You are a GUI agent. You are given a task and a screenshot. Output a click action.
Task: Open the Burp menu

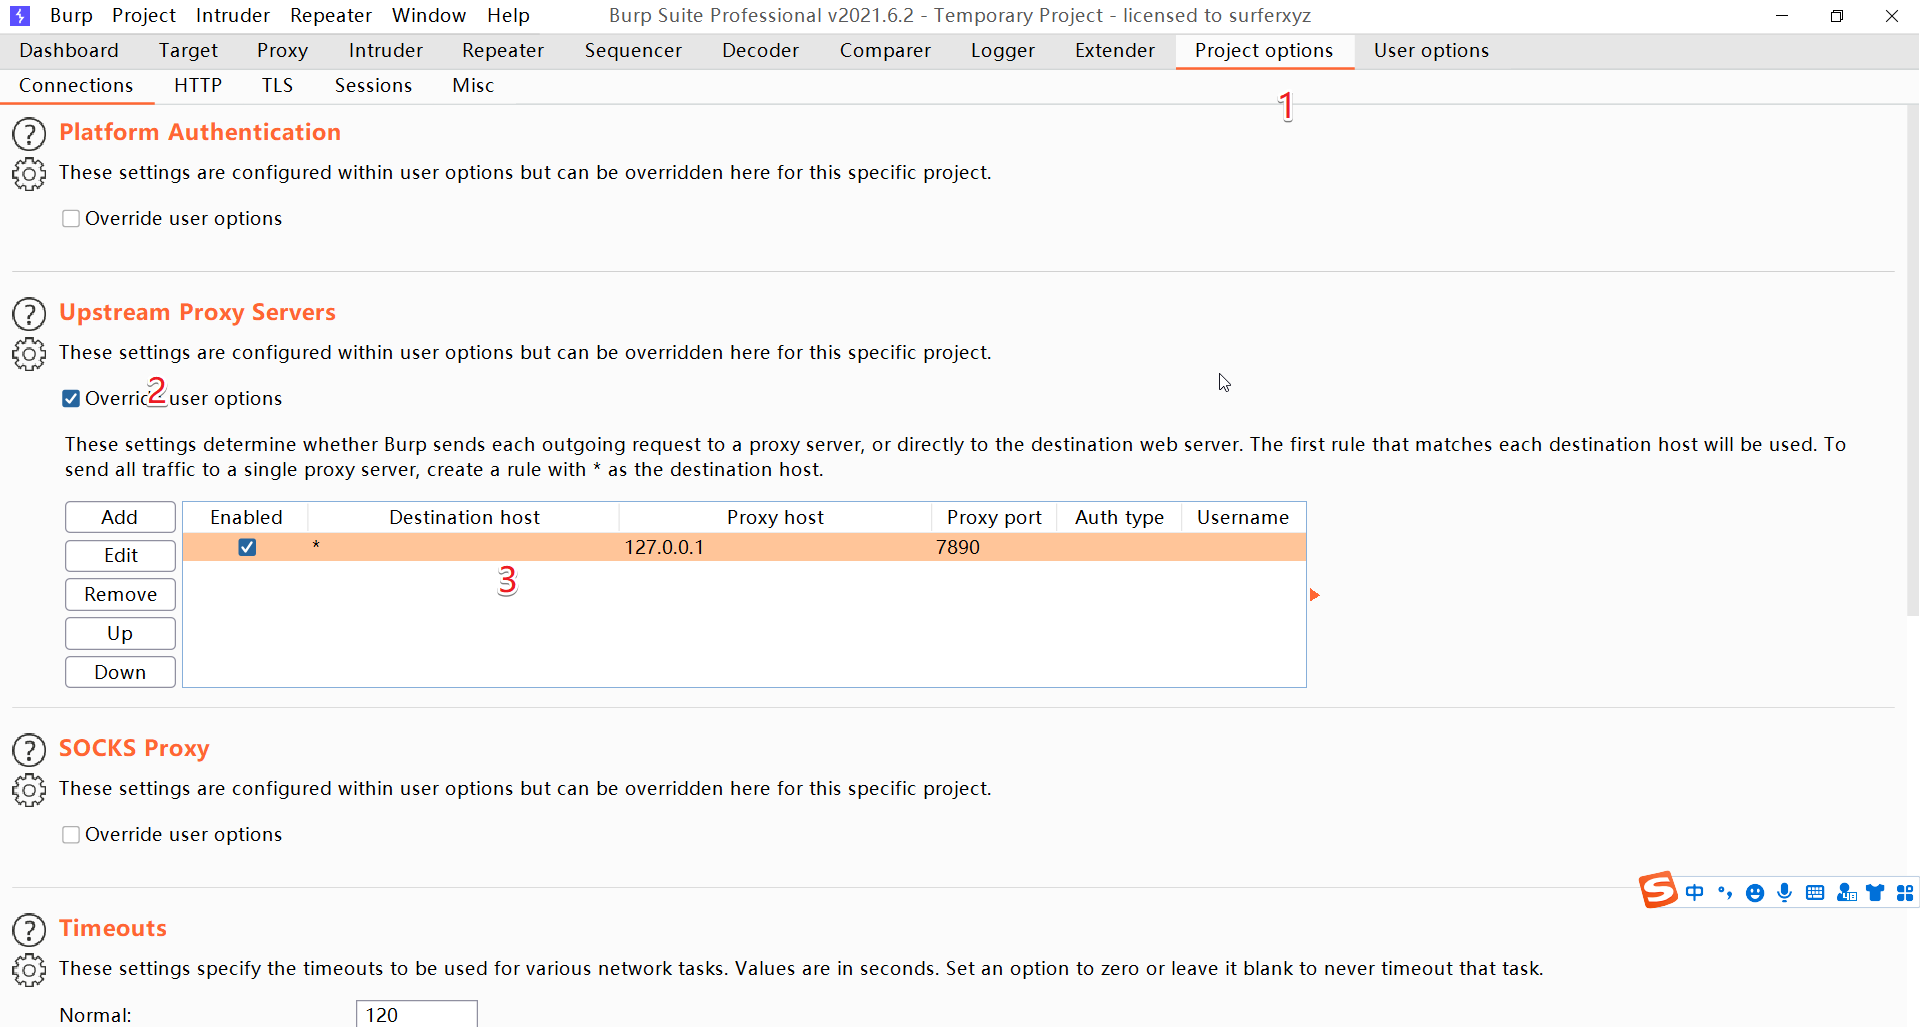tap(71, 16)
